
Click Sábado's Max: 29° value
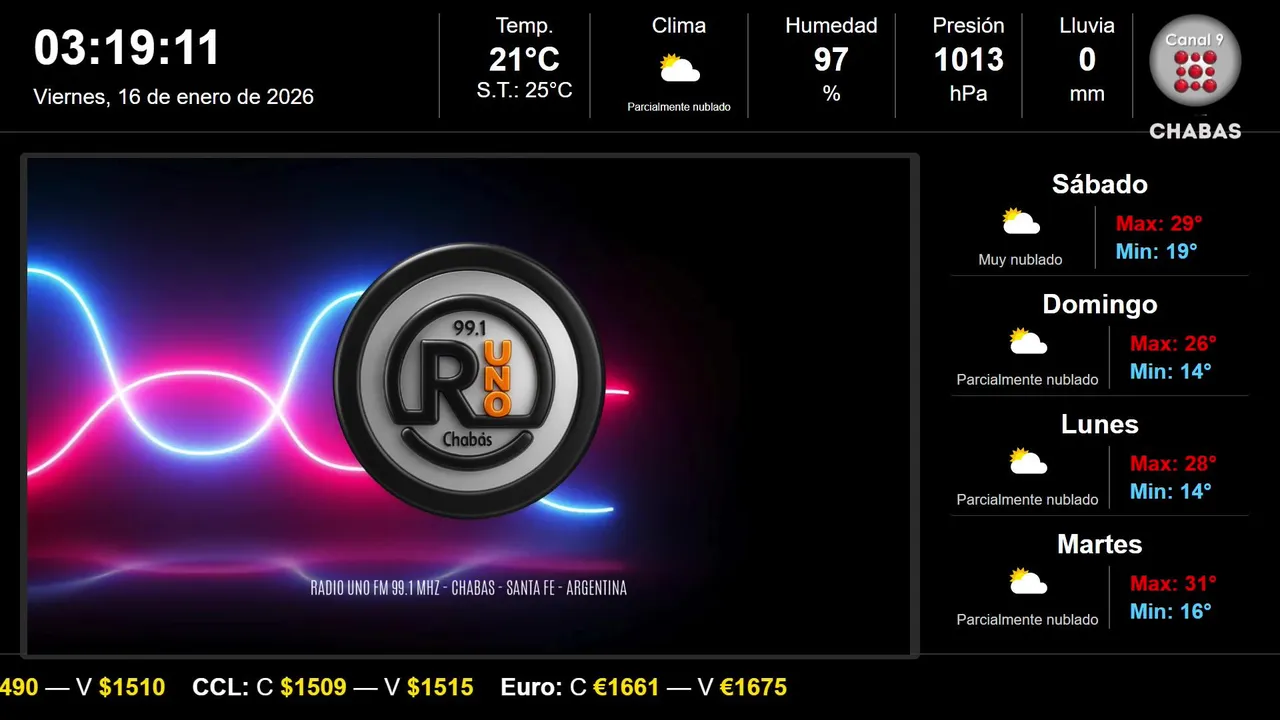click(1159, 223)
